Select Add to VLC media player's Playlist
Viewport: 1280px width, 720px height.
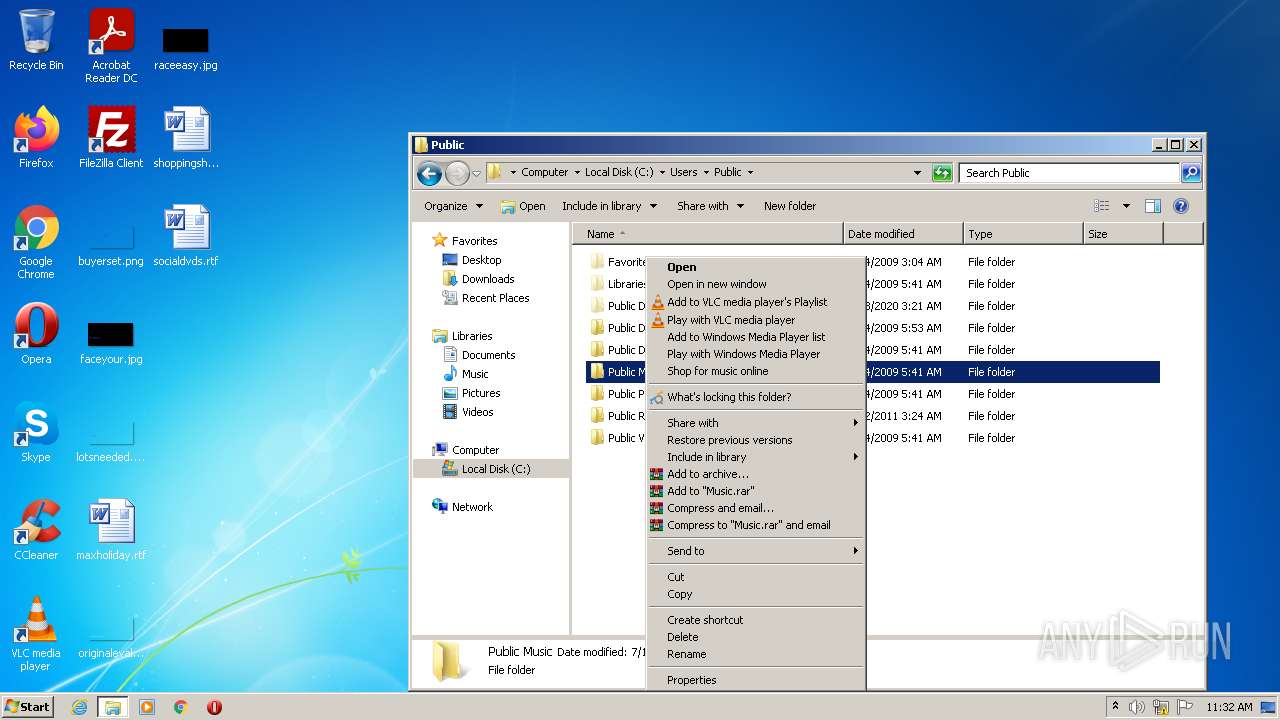tap(755, 302)
